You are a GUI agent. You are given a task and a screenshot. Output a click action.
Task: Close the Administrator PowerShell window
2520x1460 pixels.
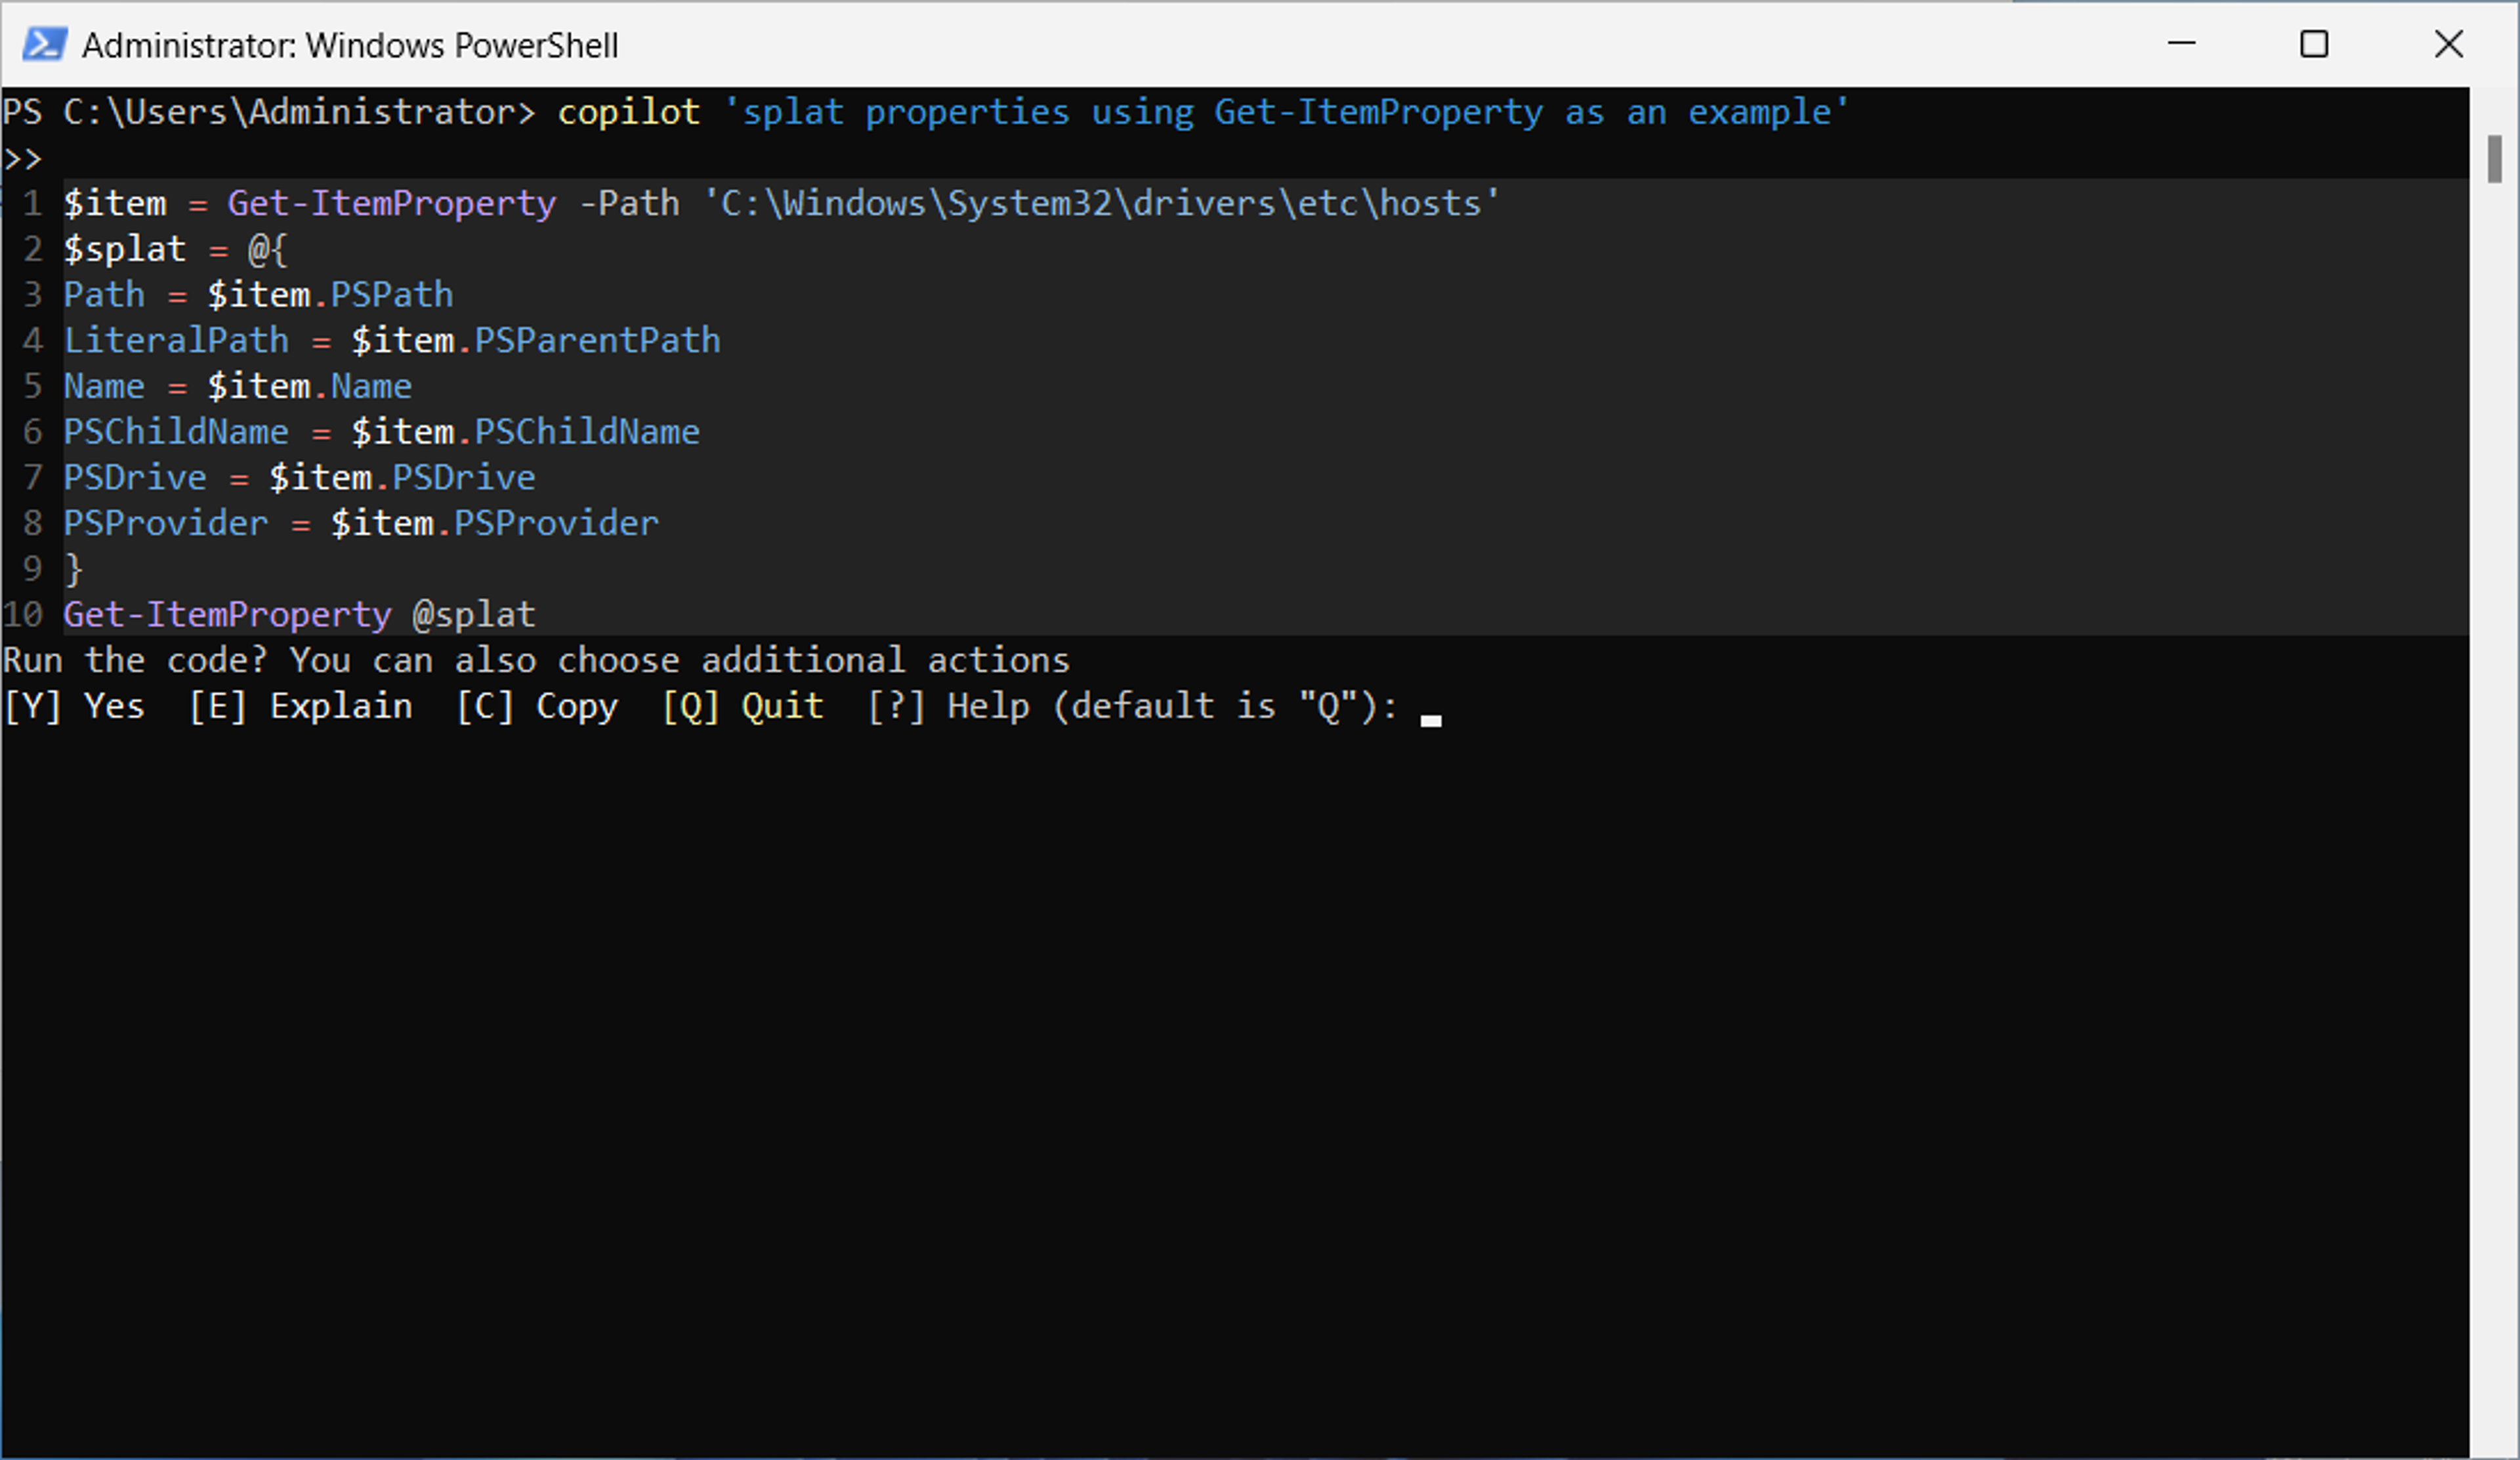pos(2449,44)
